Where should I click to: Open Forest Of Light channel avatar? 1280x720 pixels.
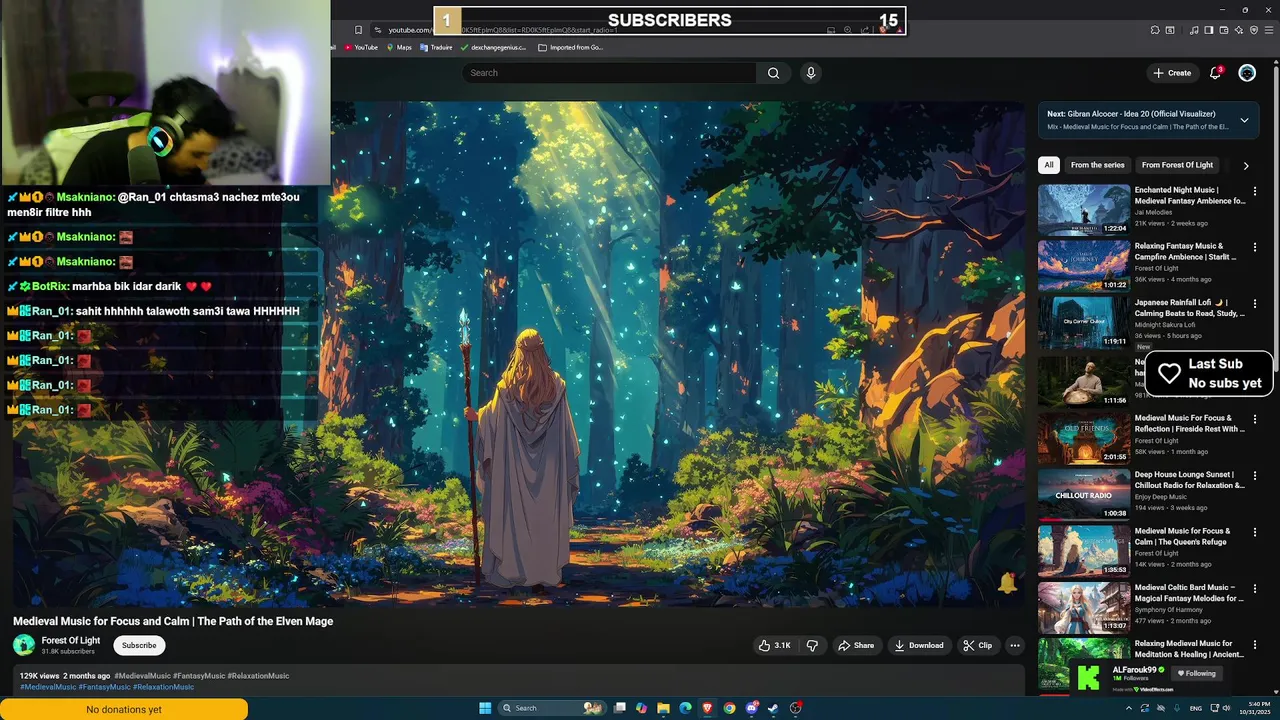tap(23, 645)
